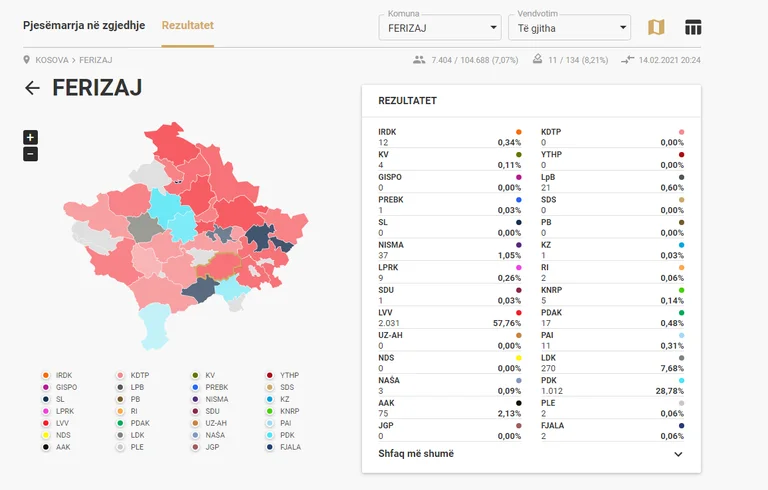Toggle PDK in map legend
Screen dimensions: 768x490
[x=280, y=435]
